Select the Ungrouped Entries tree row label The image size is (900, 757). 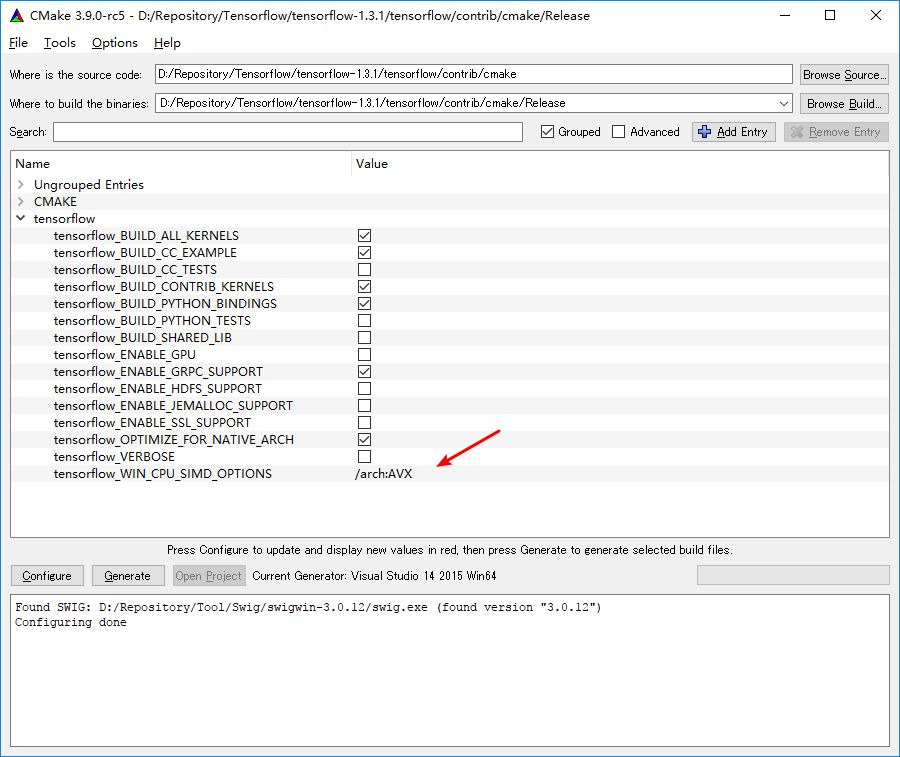pos(89,184)
